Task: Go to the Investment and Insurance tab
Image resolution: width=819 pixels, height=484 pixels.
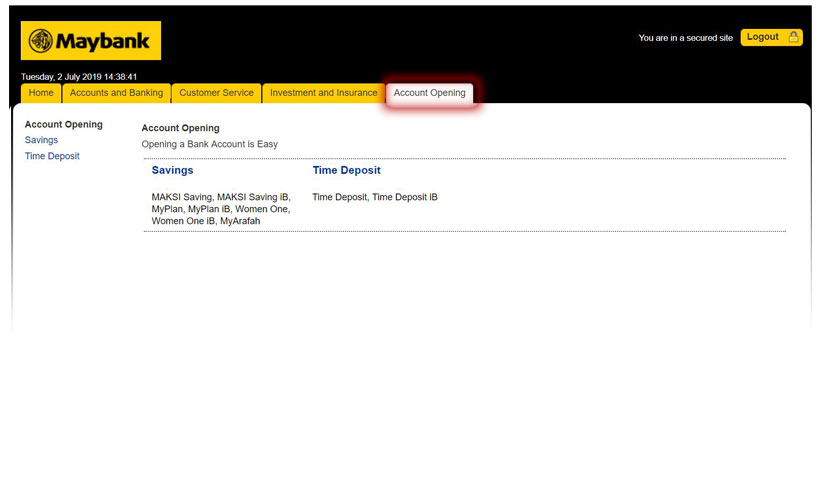Action: click(323, 93)
